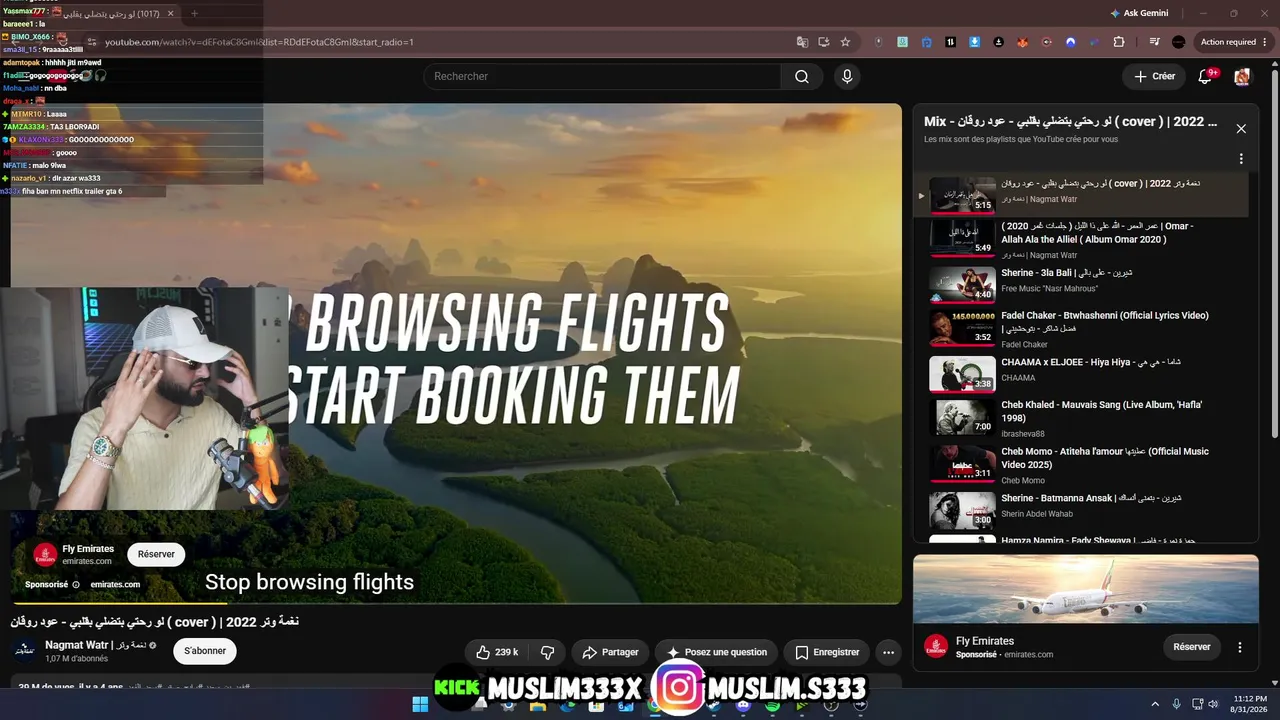Screen dimensions: 1280x720
Task: Click the Fly Emirates logo on video ad
Action: [45, 555]
